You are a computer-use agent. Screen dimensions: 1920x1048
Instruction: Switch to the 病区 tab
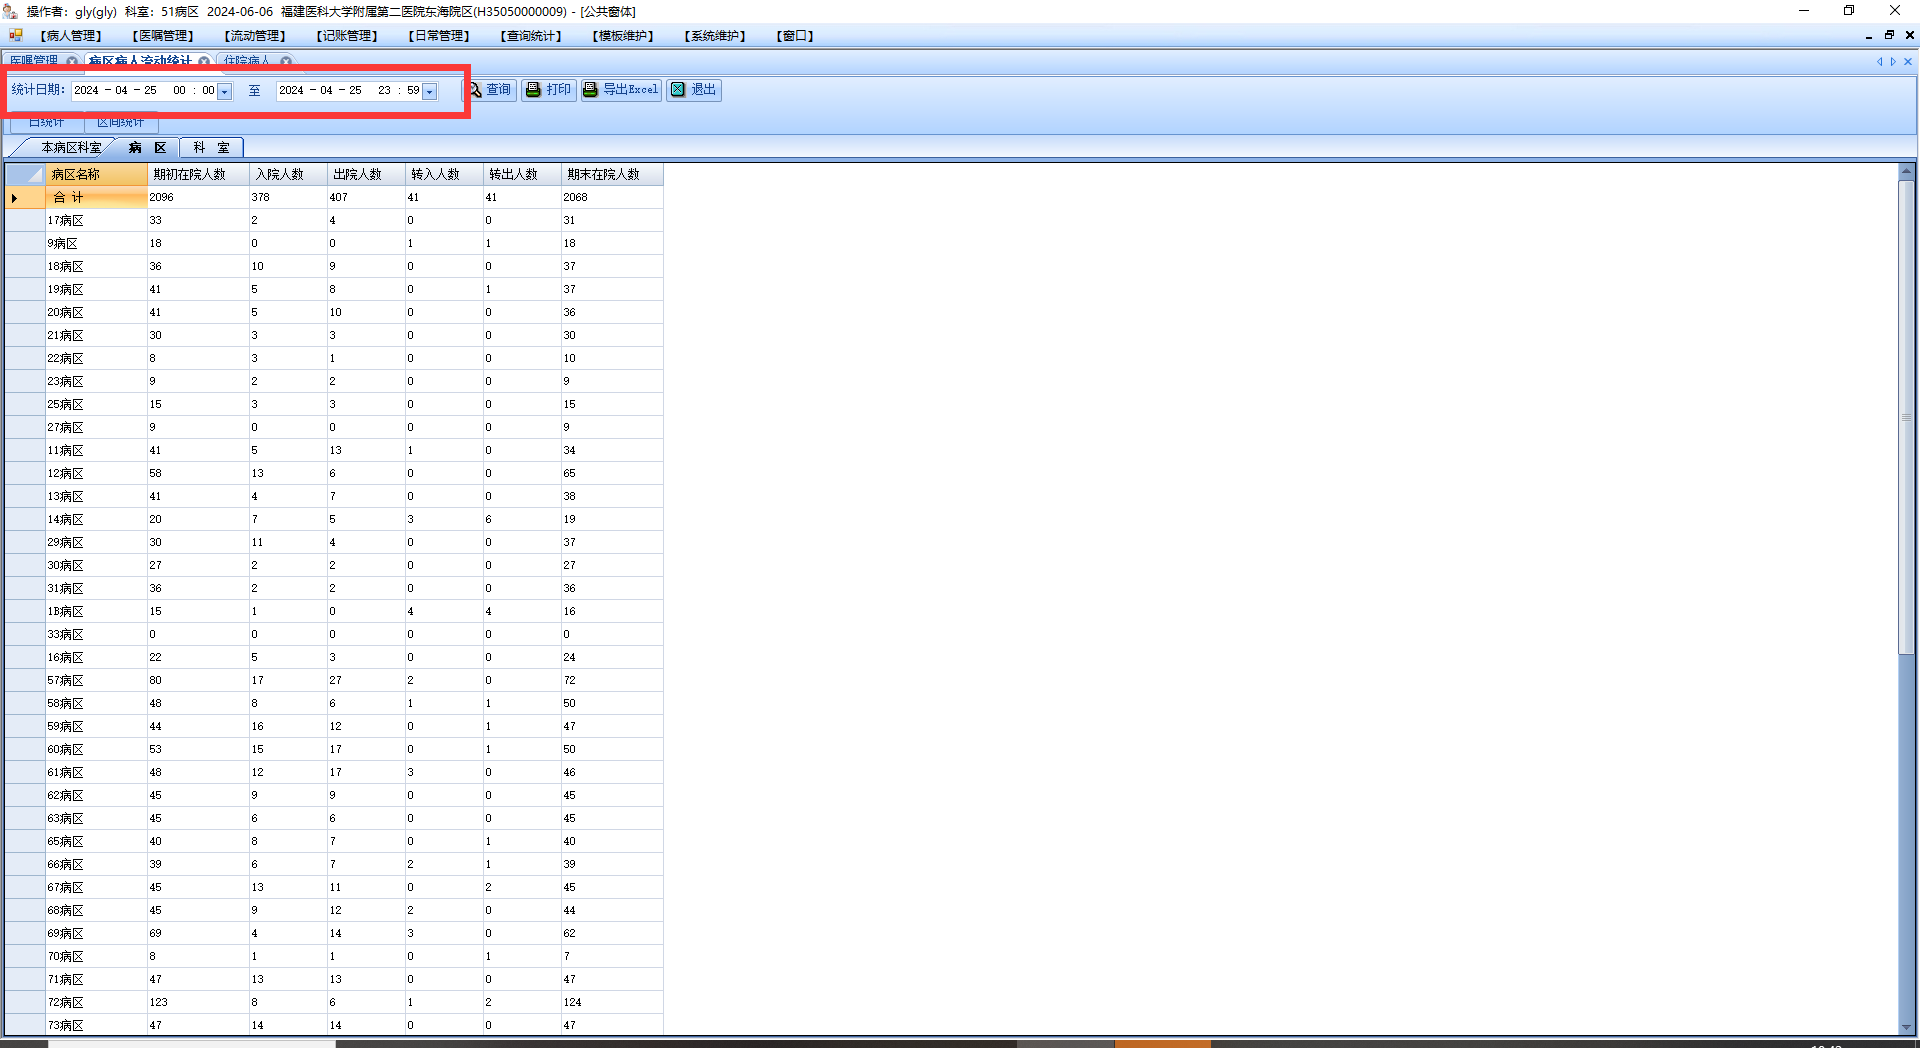point(147,148)
